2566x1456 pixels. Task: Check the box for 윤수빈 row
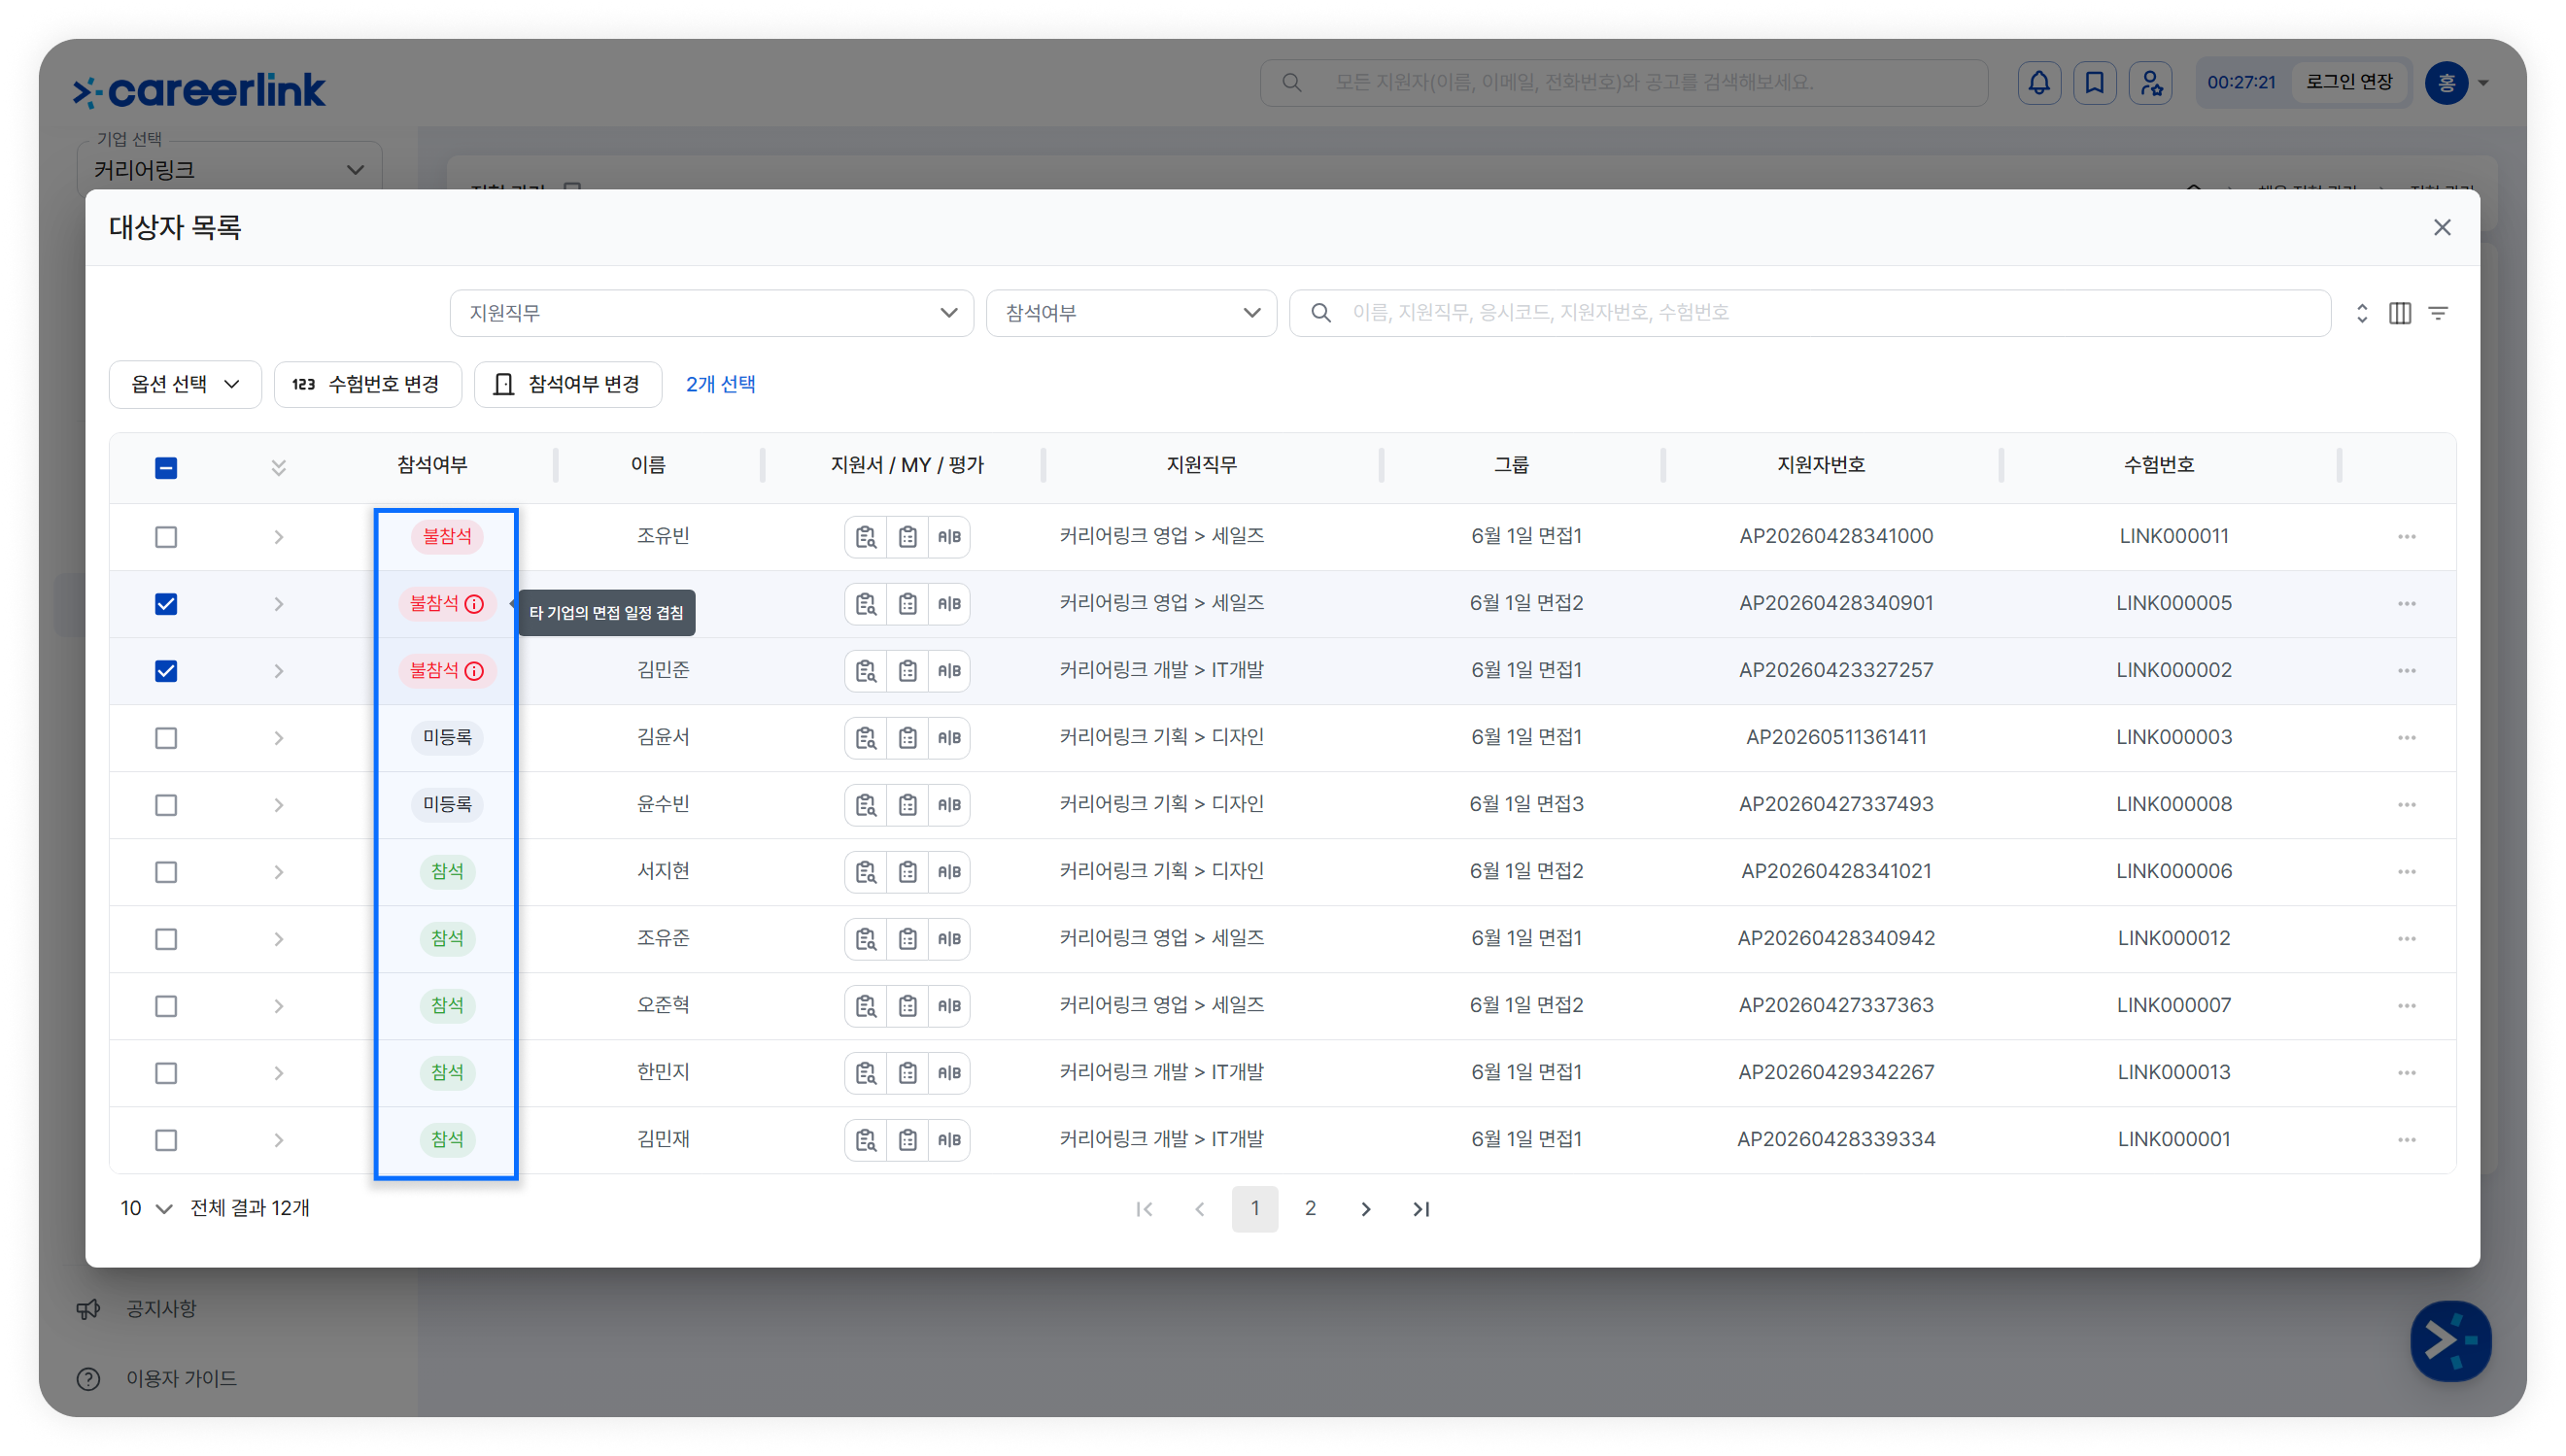tap(166, 805)
